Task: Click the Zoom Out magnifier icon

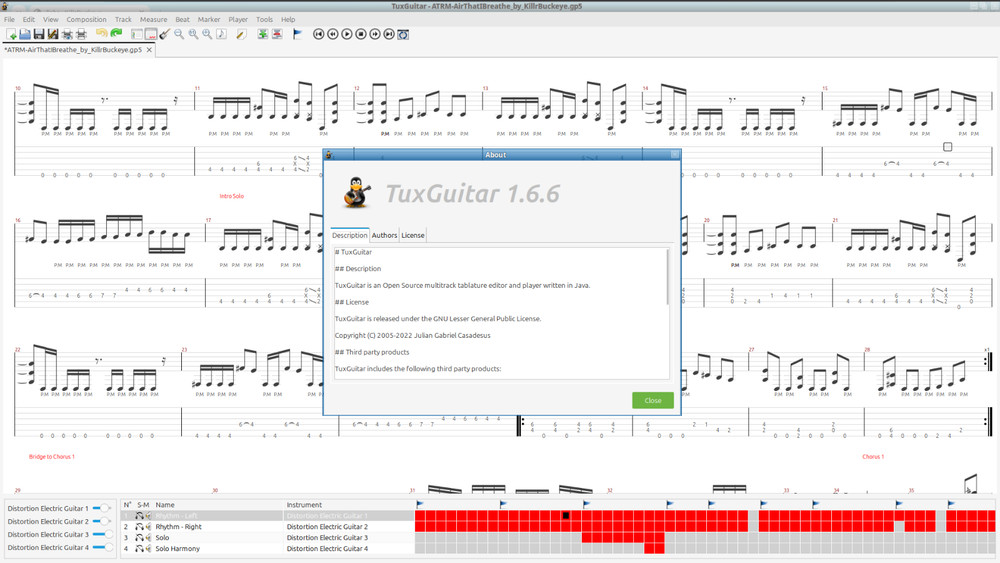Action: (x=179, y=34)
